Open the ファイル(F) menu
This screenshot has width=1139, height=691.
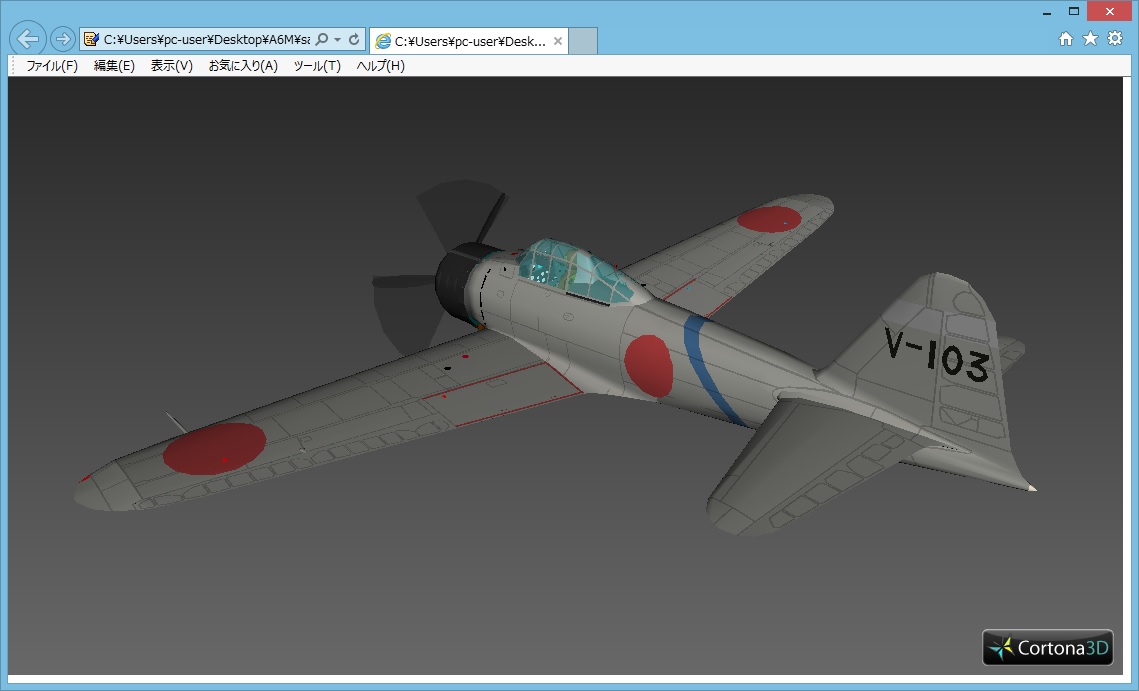point(52,66)
